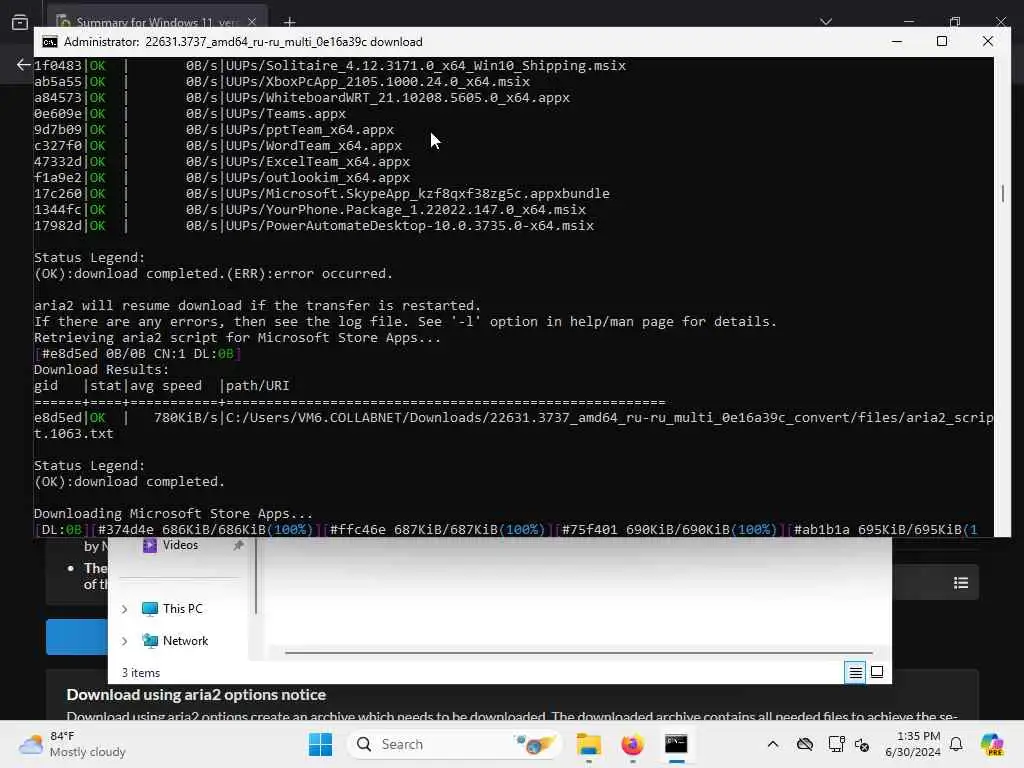Click the taskbar Search box
Screen dimensions: 1024x768
point(455,744)
